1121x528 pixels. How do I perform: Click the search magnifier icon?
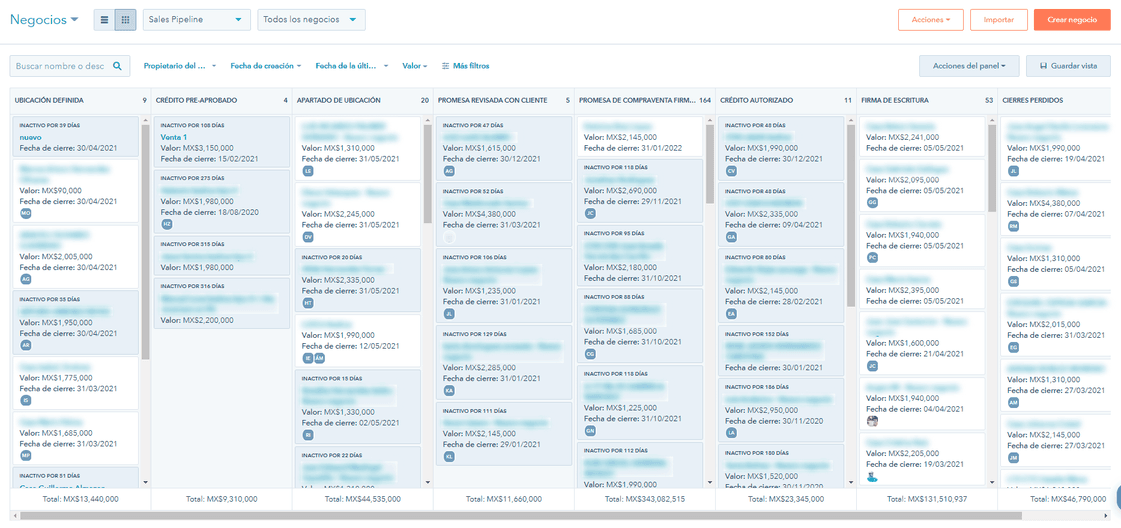[117, 66]
